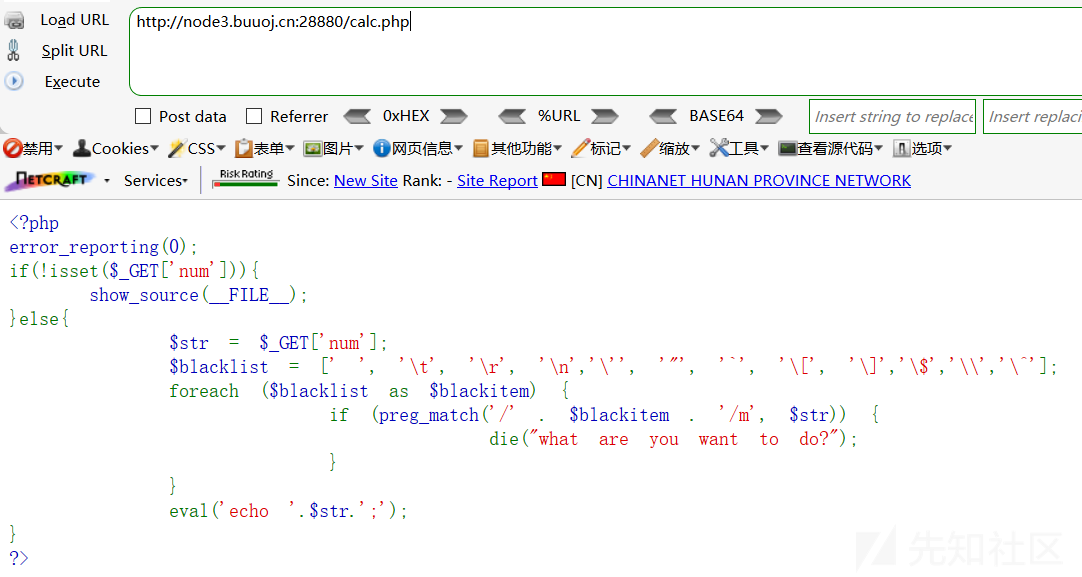This screenshot has width=1082, height=577.
Task: Open the Cookies dropdown menu
Action: tap(154, 148)
